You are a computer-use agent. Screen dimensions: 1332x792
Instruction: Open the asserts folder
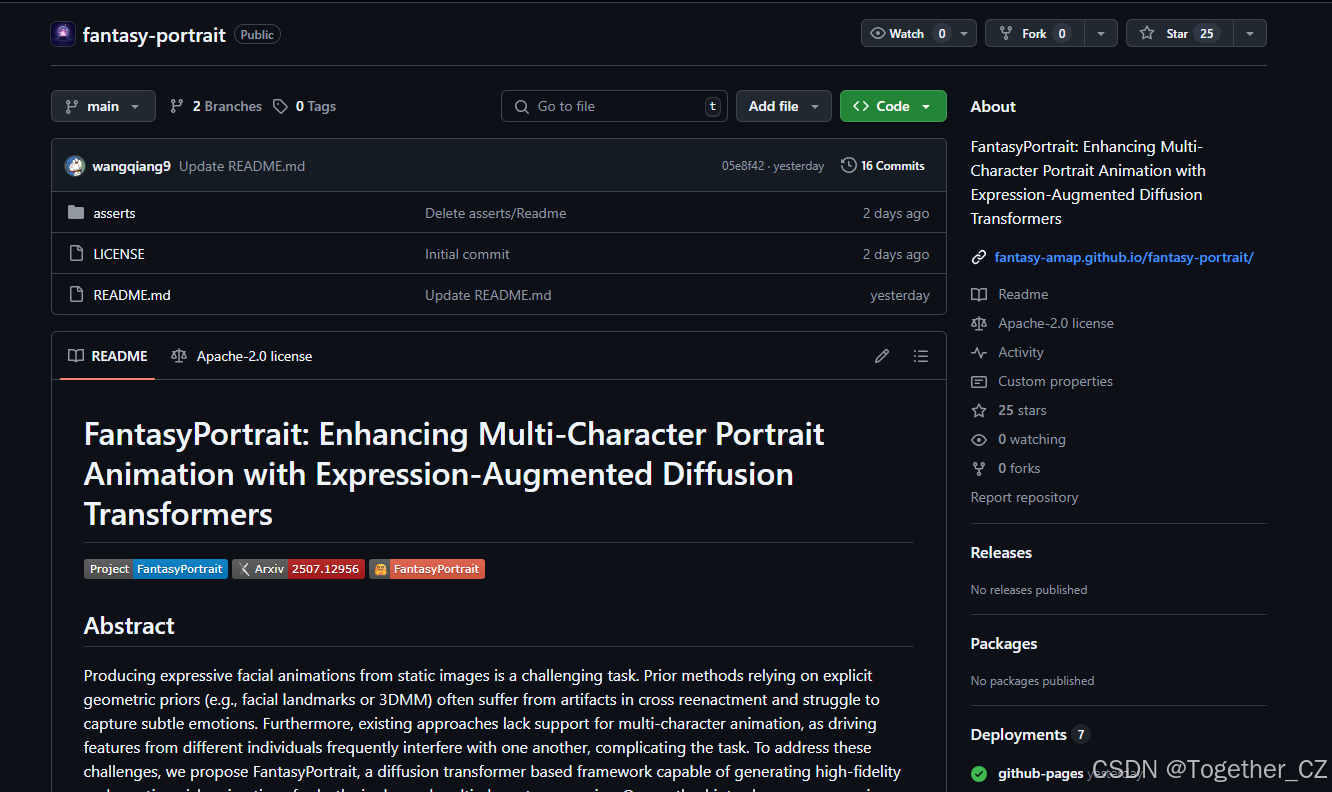[114, 212]
